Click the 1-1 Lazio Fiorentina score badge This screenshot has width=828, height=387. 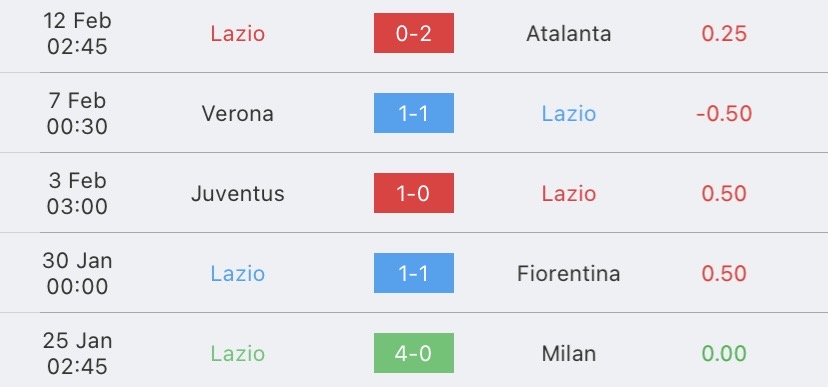[413, 273]
